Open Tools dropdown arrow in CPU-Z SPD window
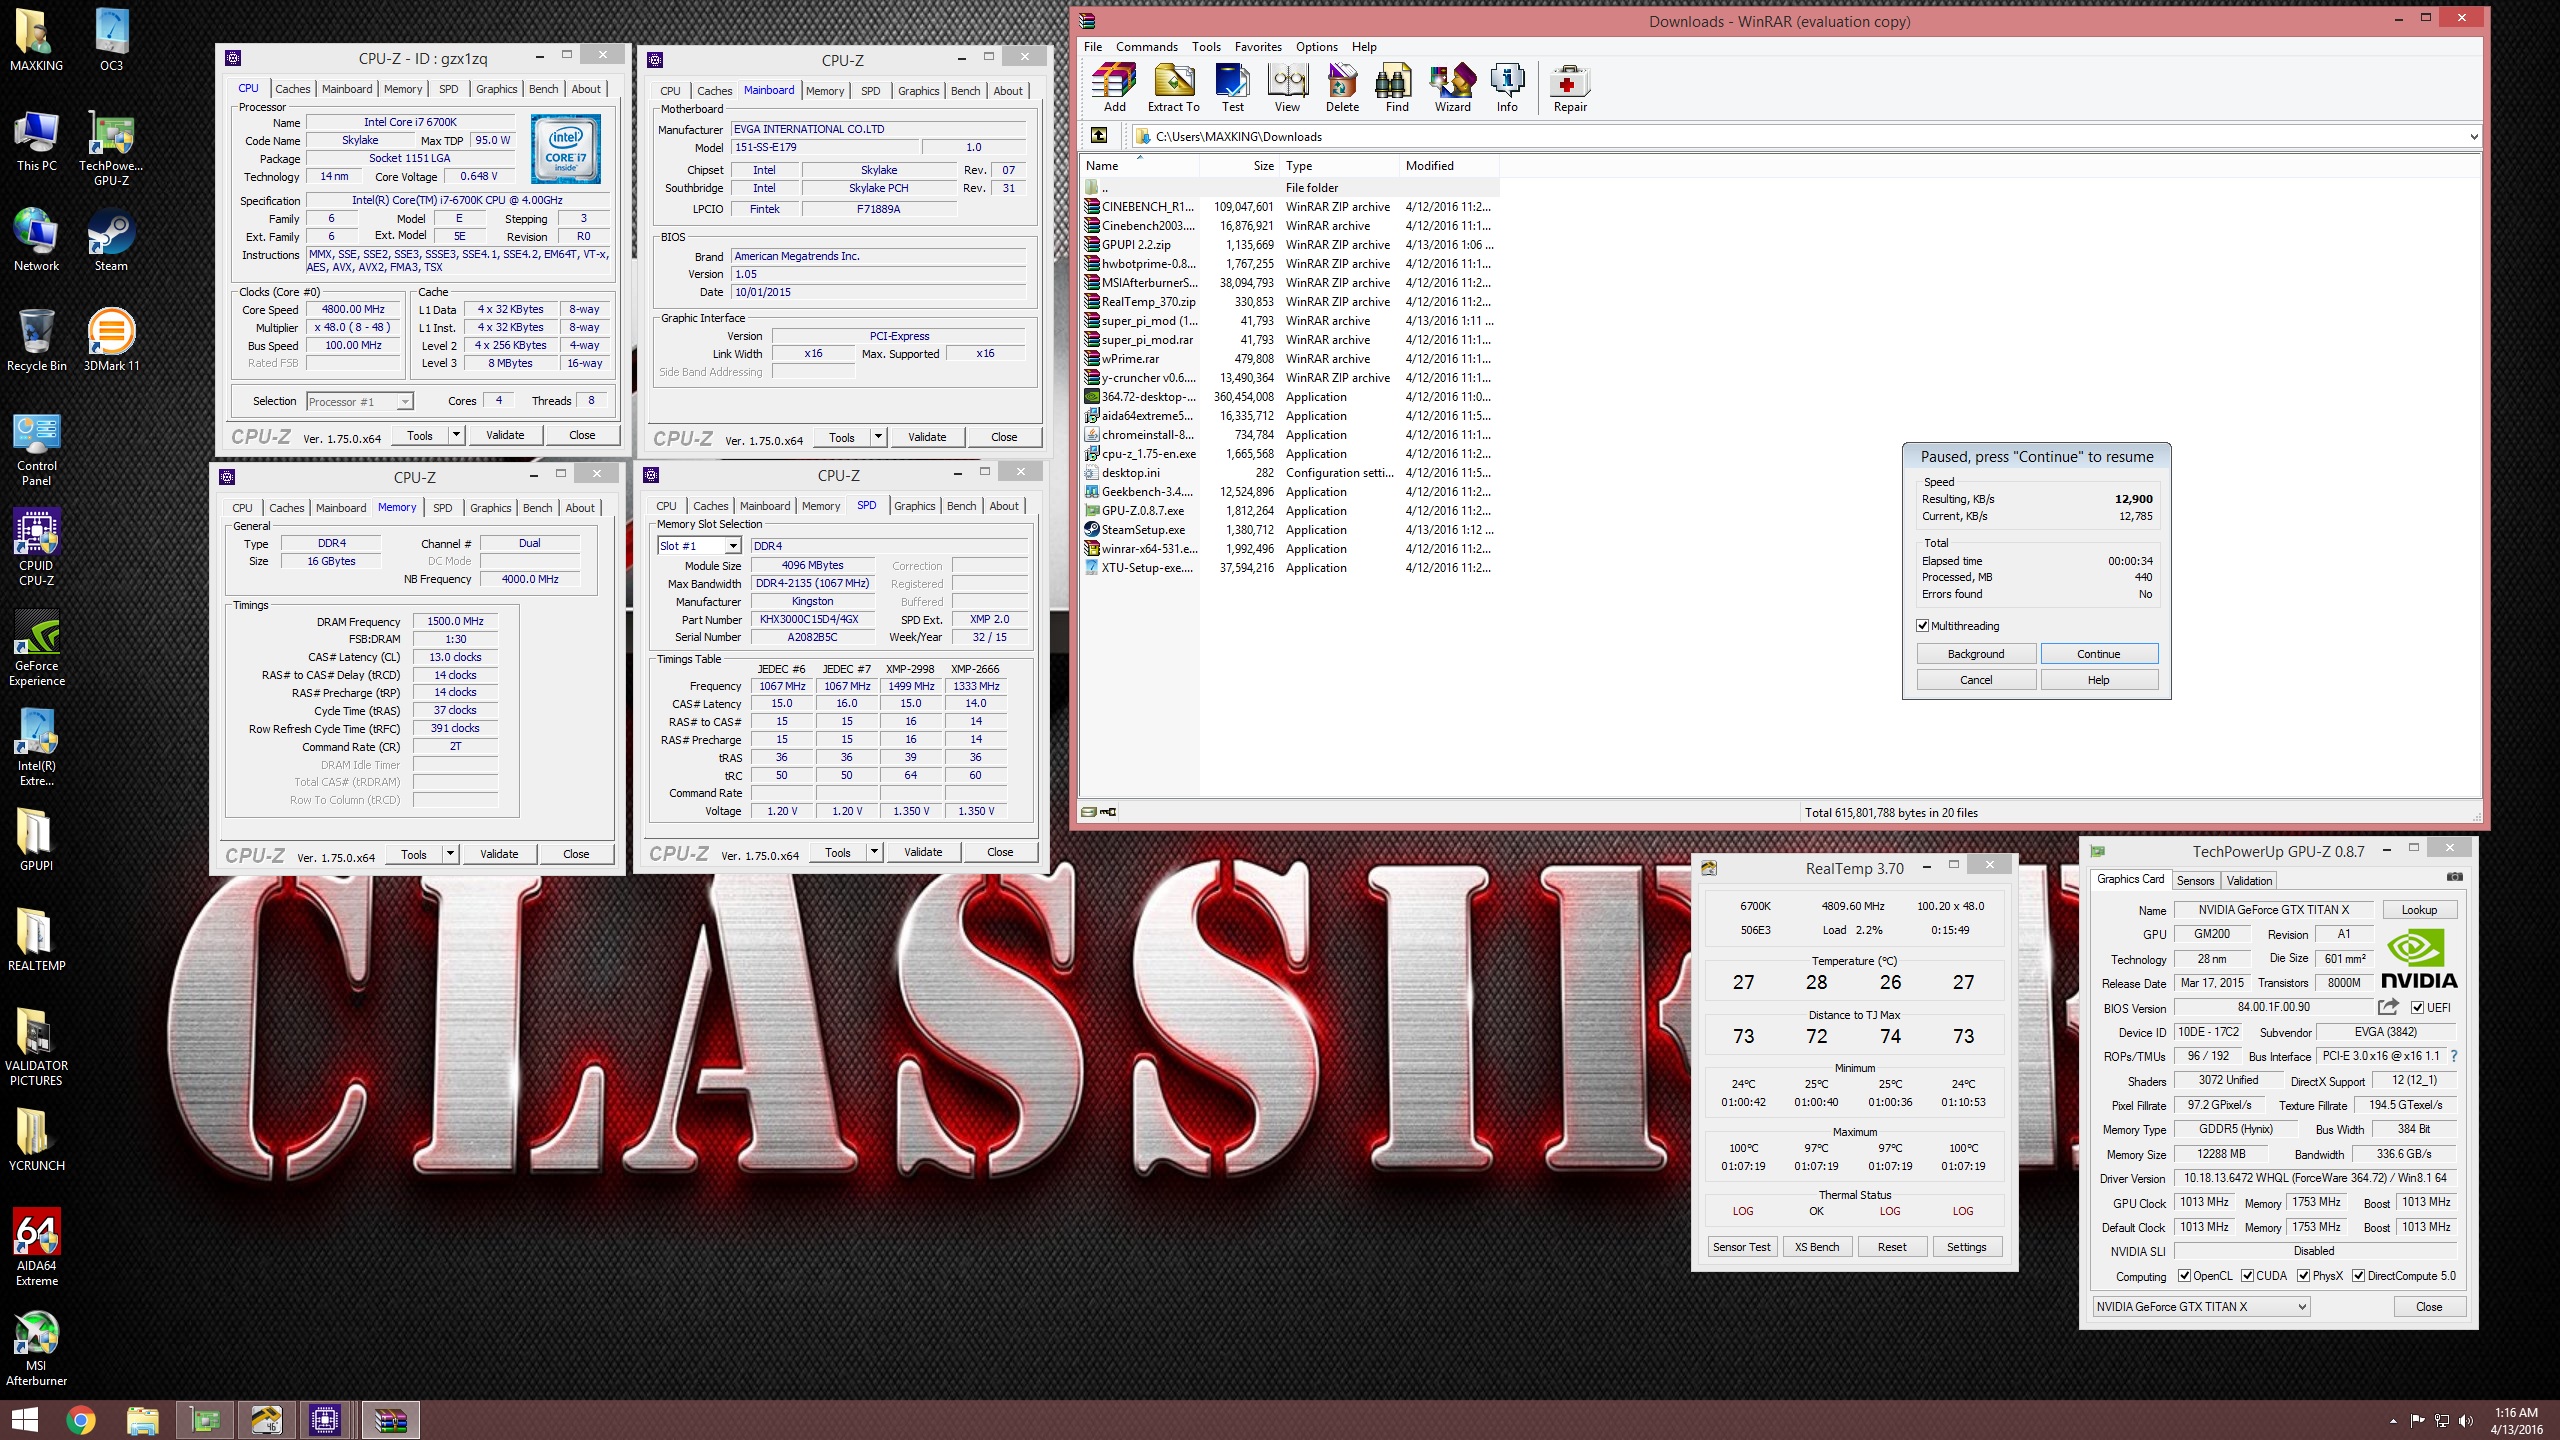This screenshot has height=1440, width=2560. (x=874, y=852)
